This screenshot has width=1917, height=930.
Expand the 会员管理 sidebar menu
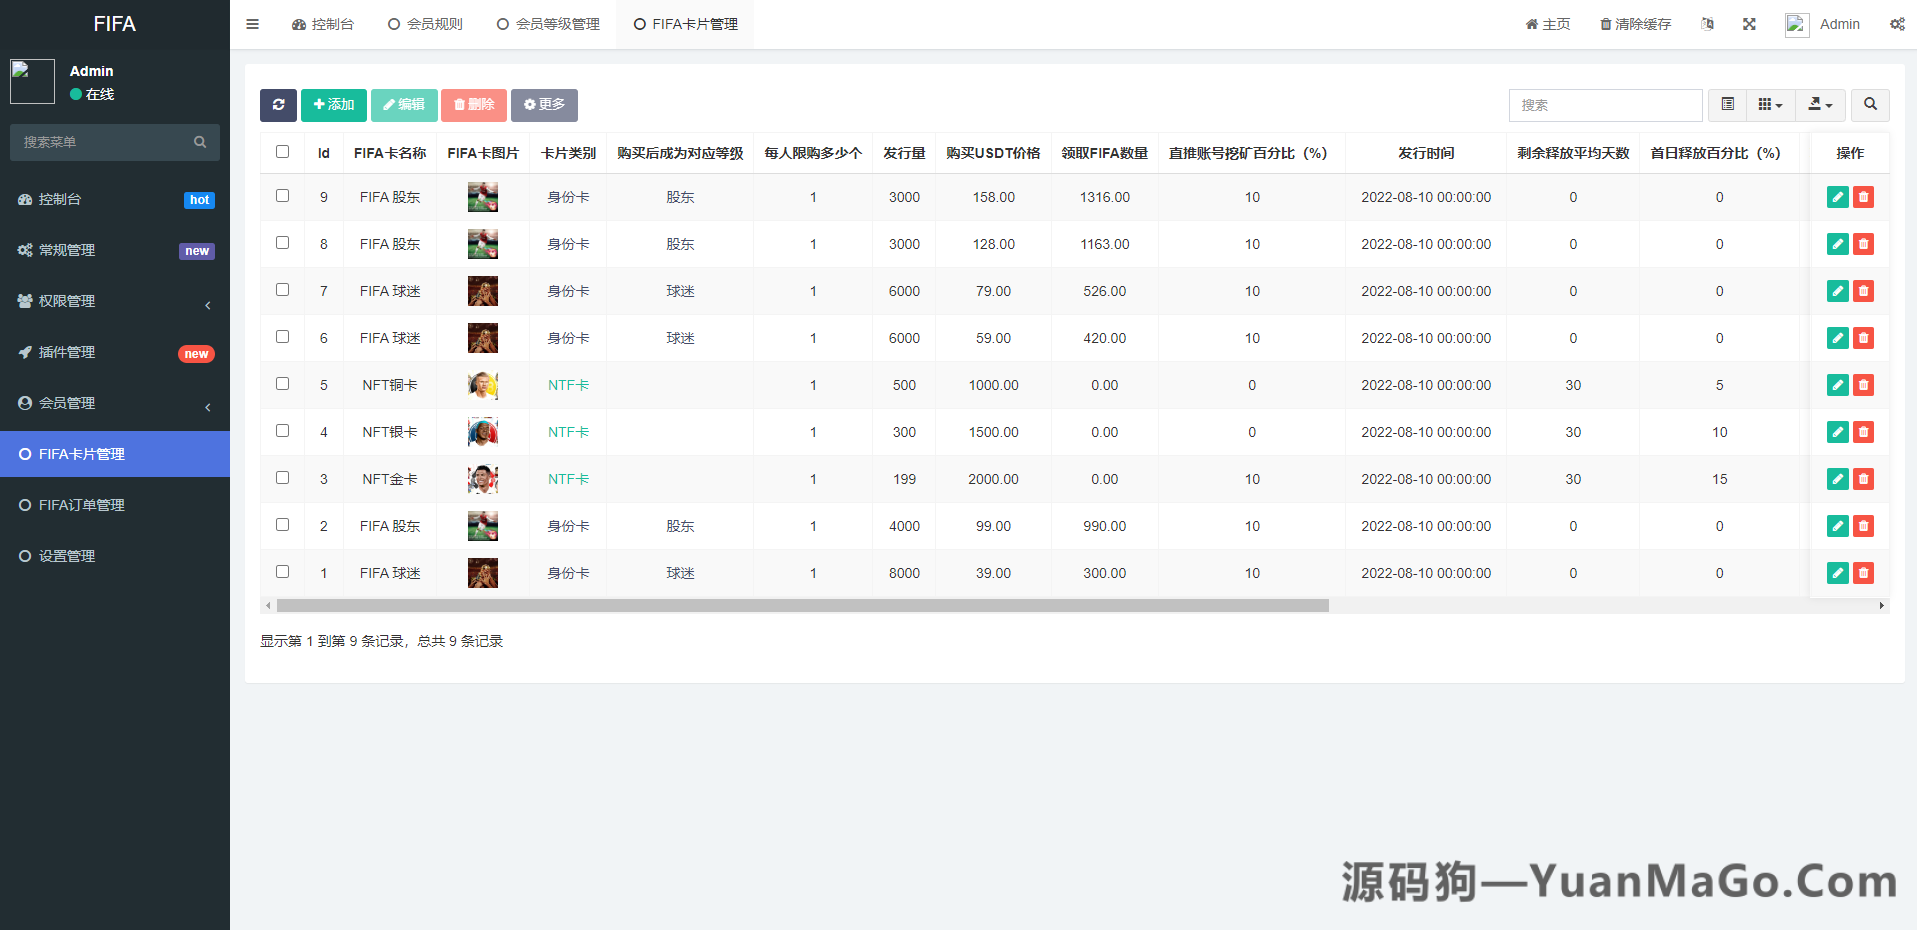[x=114, y=403]
